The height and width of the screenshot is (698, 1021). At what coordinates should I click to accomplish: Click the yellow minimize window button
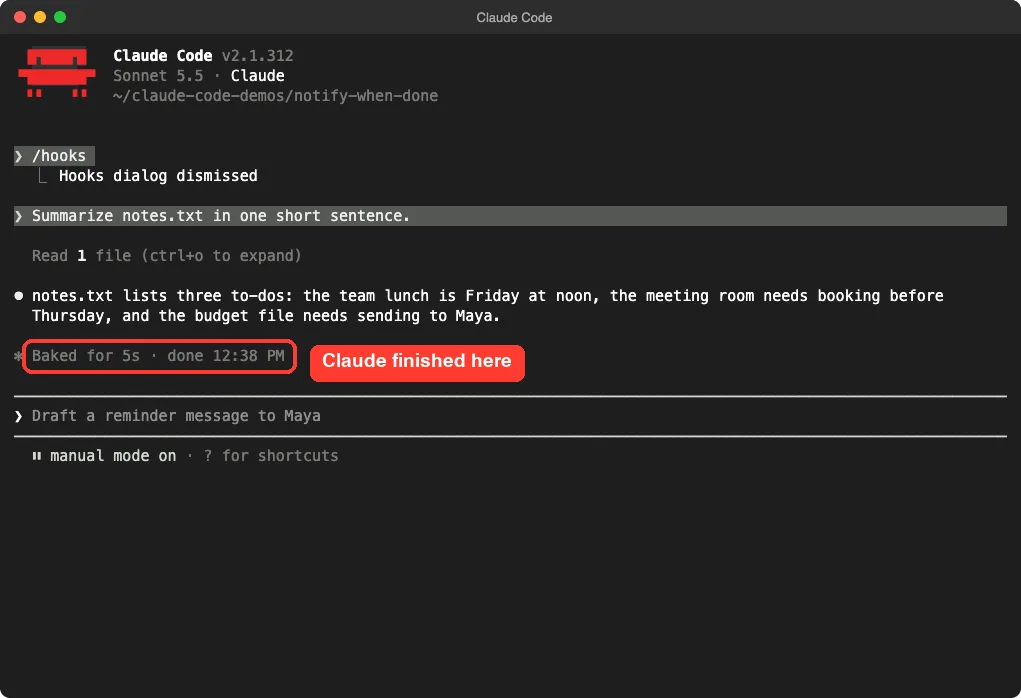coord(40,17)
